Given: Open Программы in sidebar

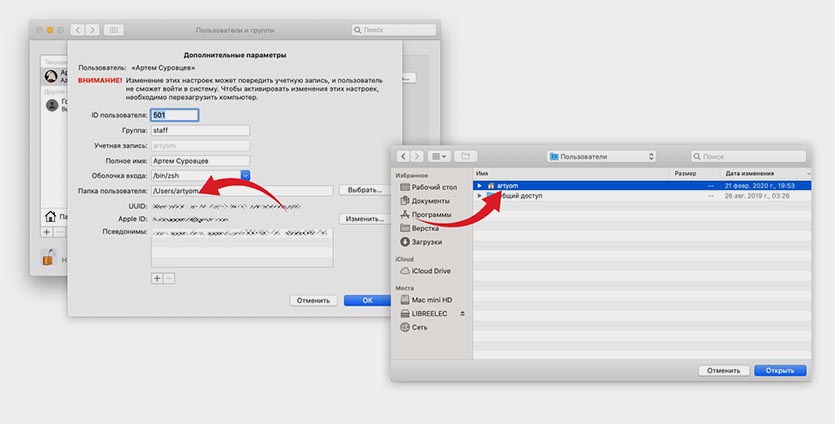Looking at the screenshot, I should (425, 215).
